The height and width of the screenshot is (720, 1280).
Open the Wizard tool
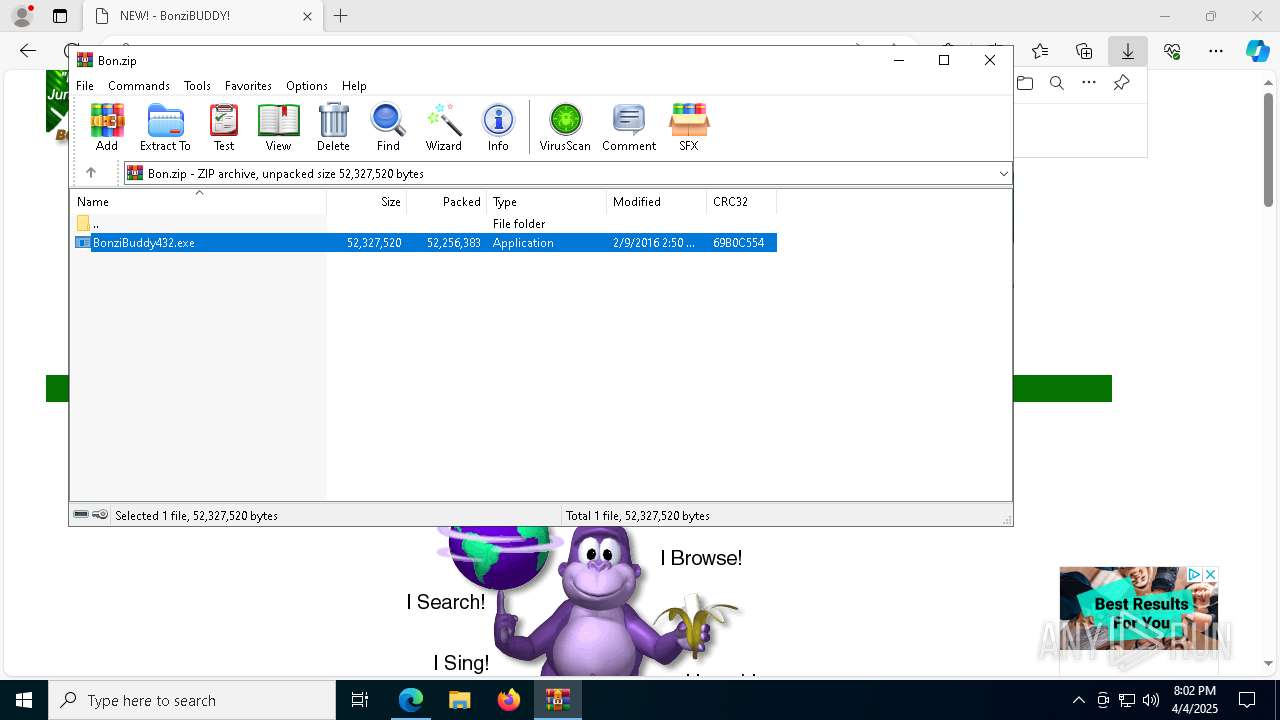[443, 126]
